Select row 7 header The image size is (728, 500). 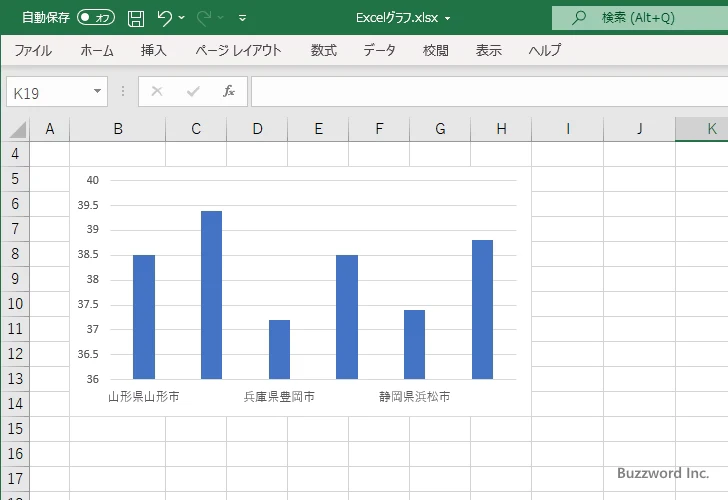pyautogui.click(x=15, y=228)
